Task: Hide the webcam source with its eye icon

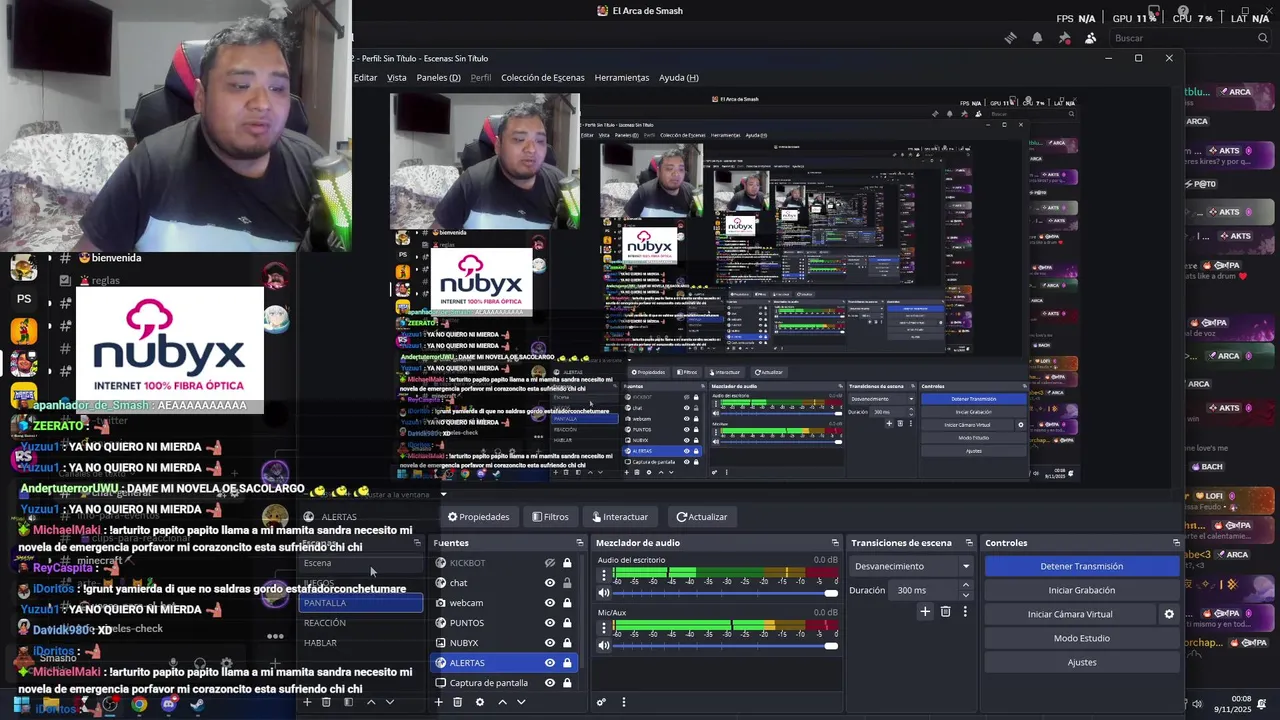Action: coord(549,603)
